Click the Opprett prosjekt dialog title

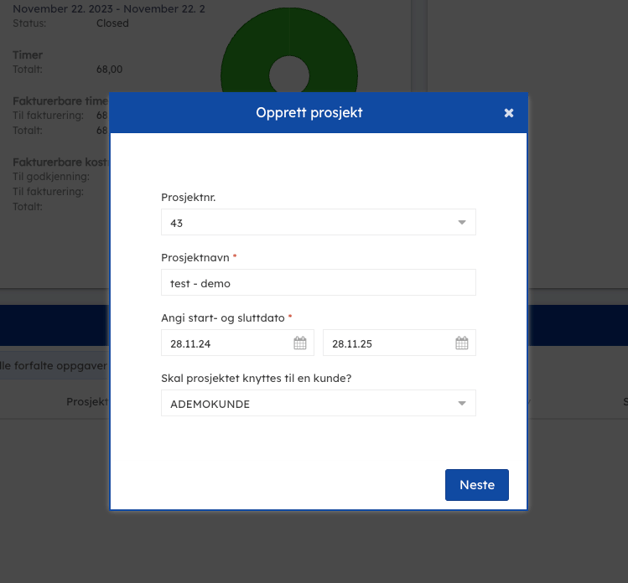[x=309, y=113]
